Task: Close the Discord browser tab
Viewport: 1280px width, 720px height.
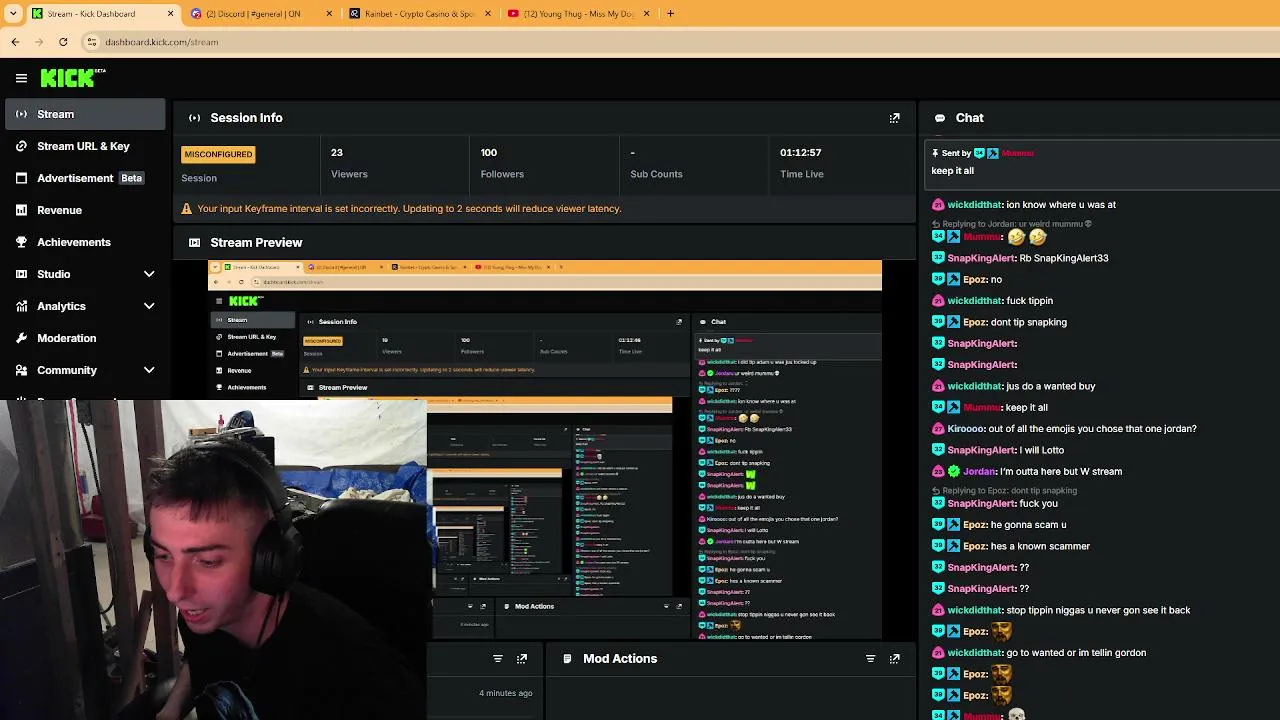Action: pos(329,14)
